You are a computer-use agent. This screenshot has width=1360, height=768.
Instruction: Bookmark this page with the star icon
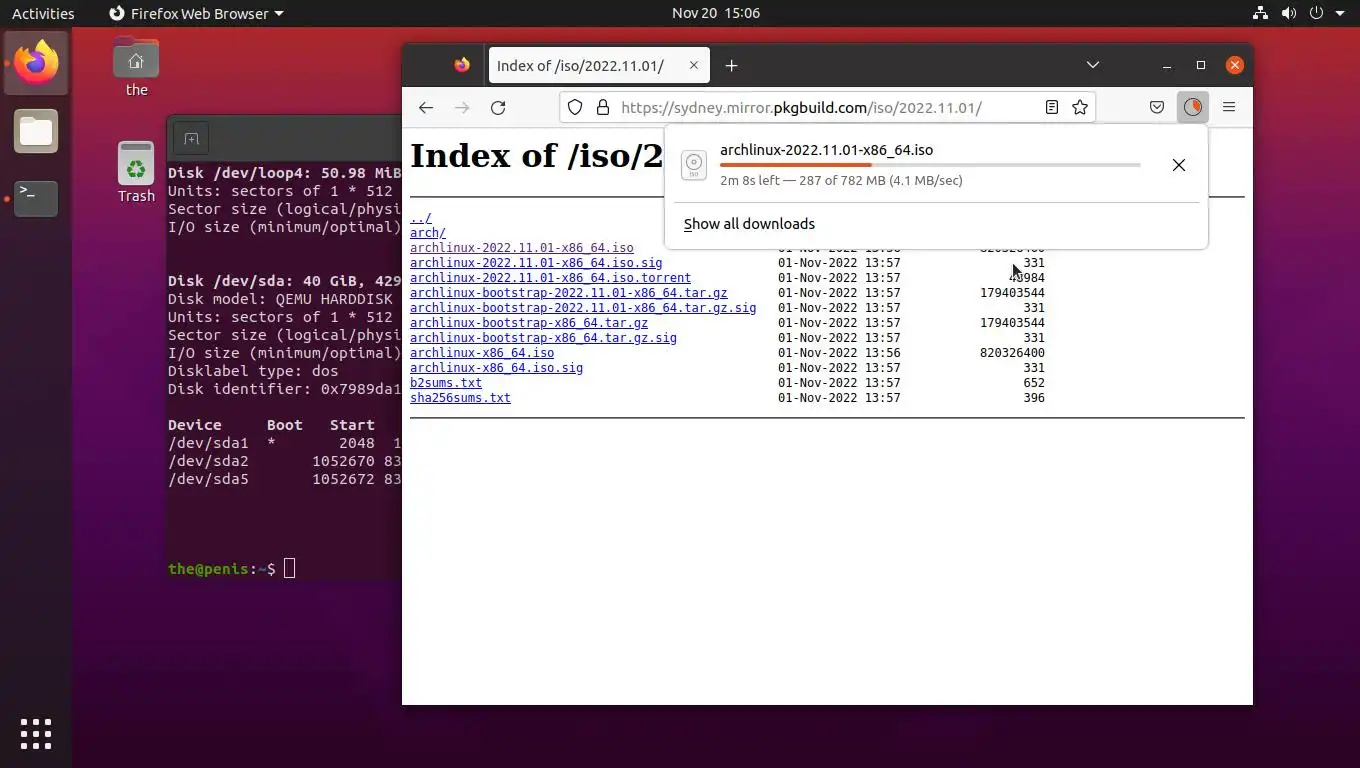click(x=1080, y=107)
